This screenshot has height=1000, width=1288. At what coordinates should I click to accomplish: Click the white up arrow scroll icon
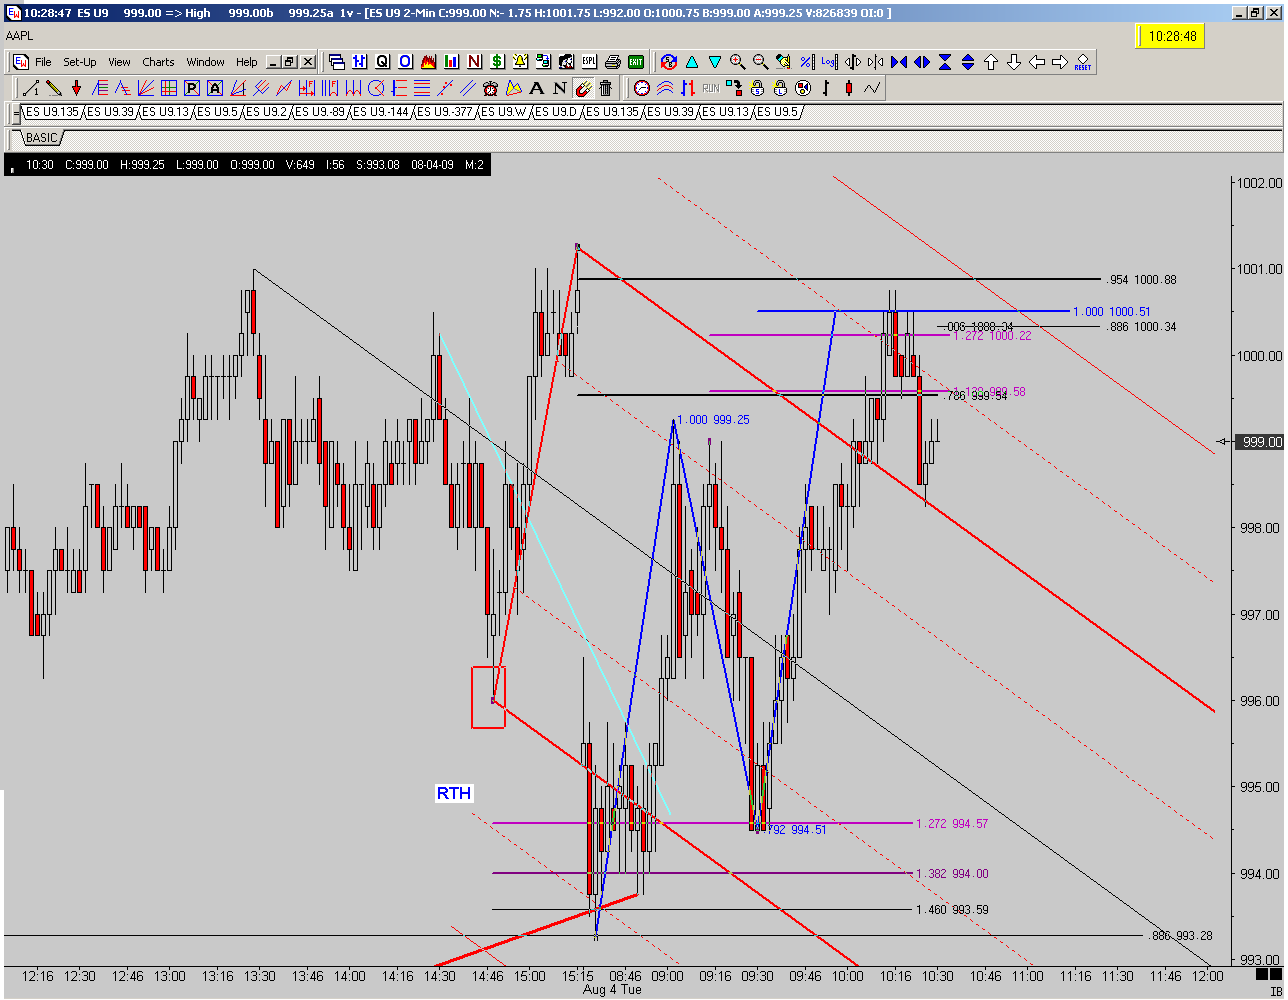[x=991, y=62]
